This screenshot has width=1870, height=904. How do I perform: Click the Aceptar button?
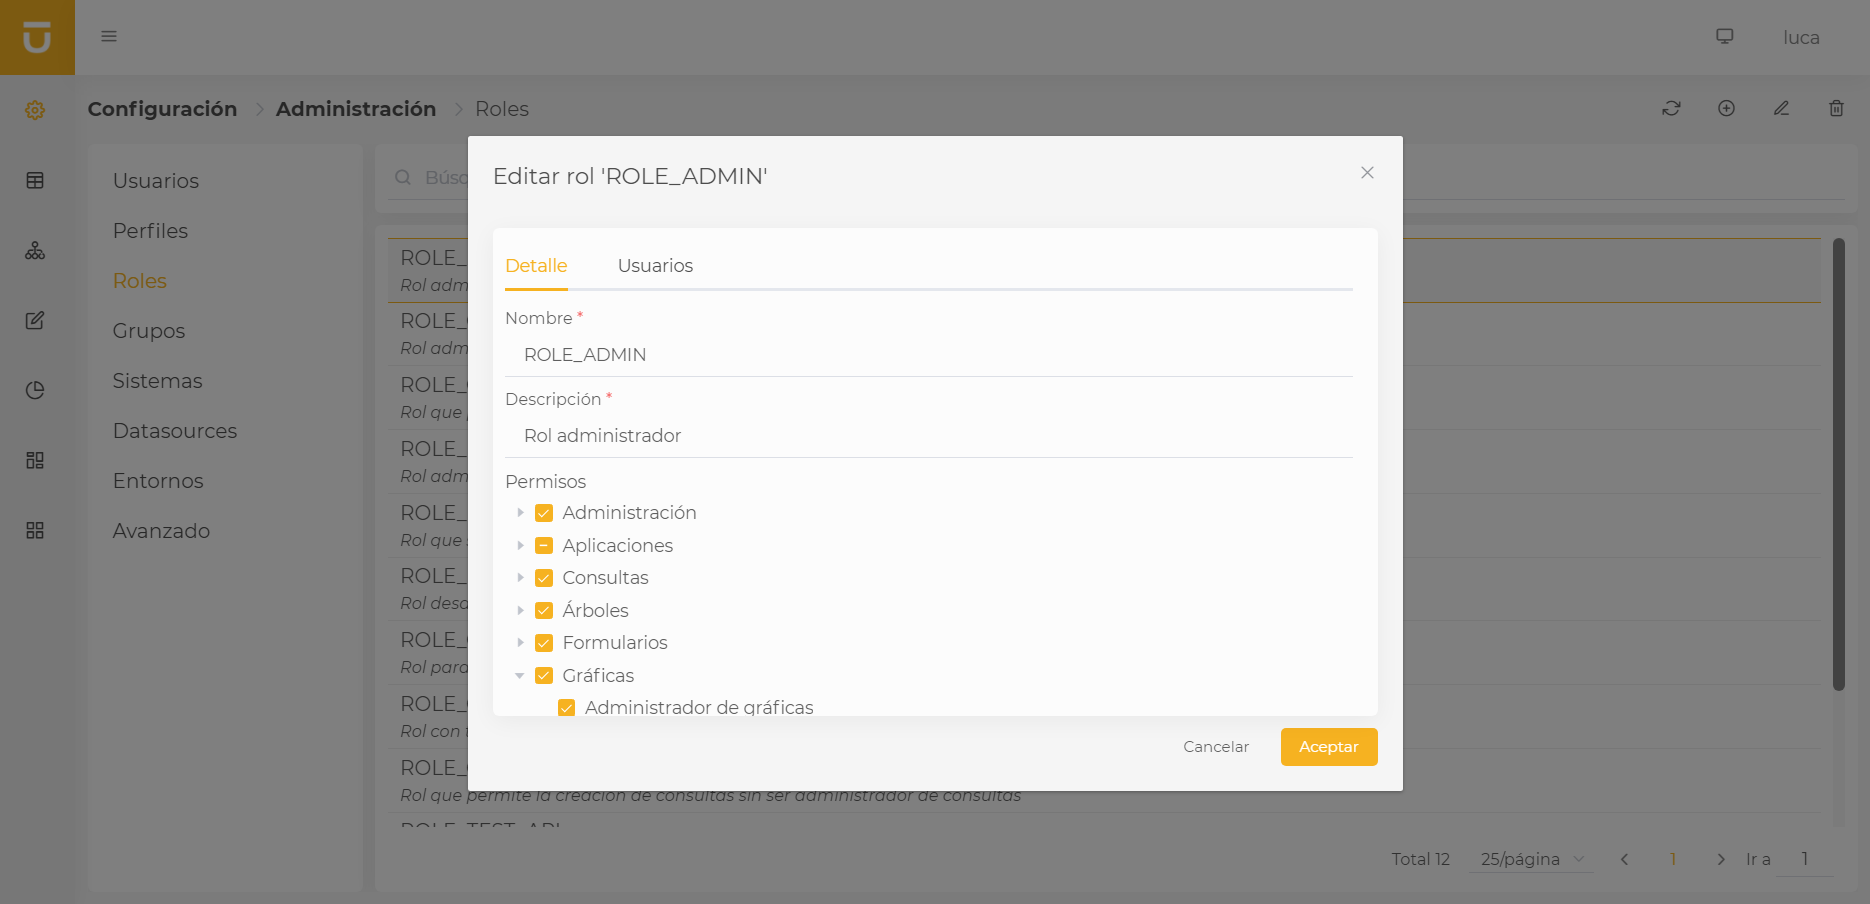[x=1329, y=746]
